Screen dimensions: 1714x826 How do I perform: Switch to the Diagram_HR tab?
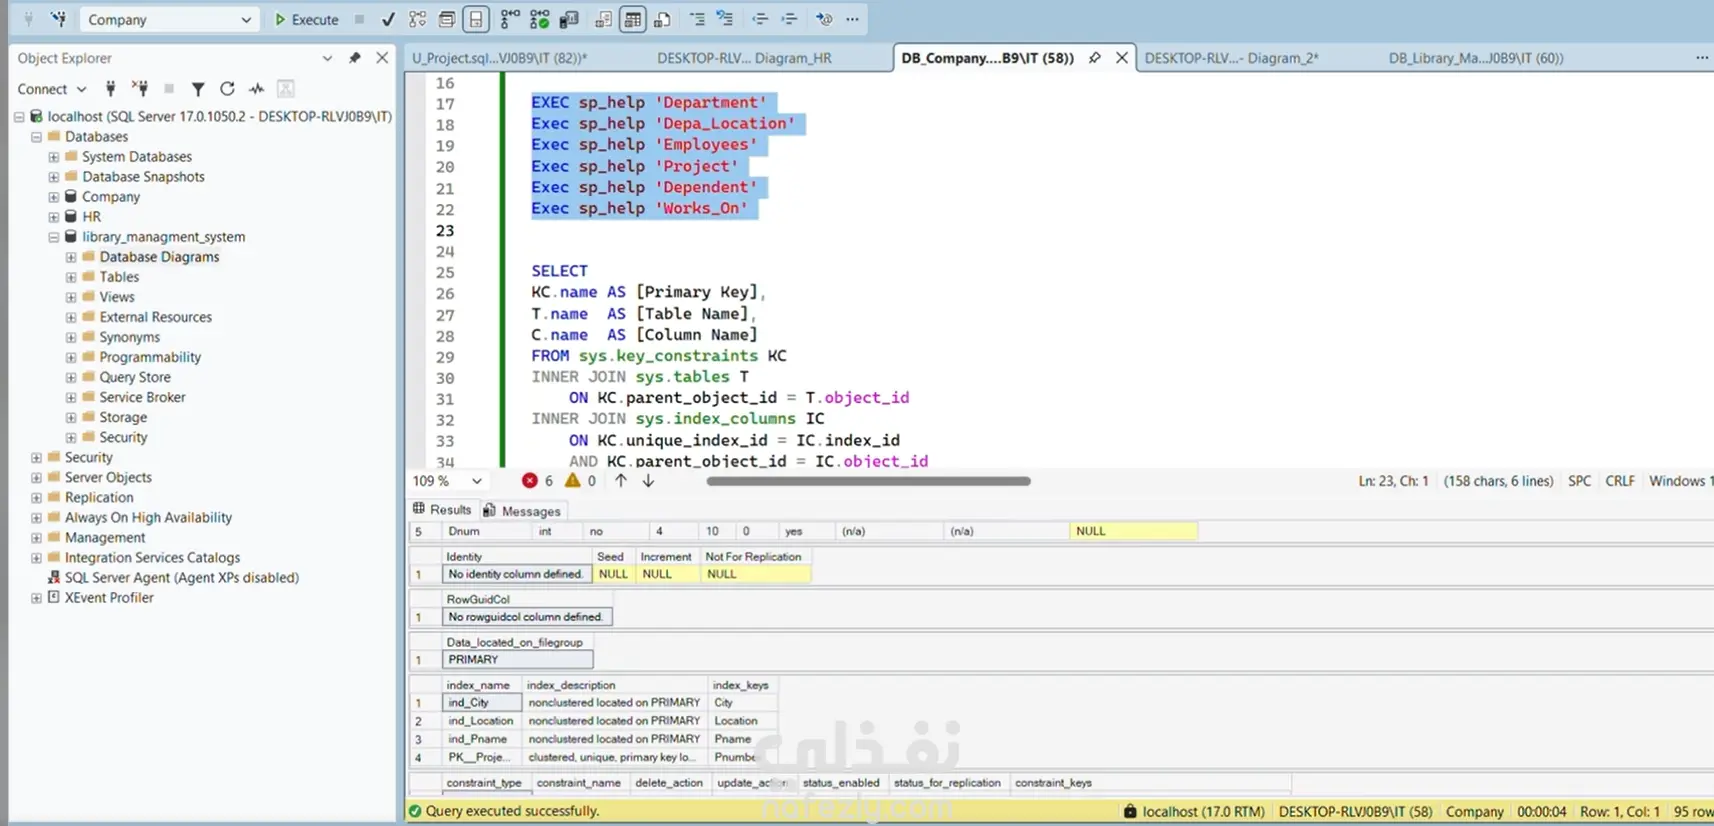(x=744, y=58)
